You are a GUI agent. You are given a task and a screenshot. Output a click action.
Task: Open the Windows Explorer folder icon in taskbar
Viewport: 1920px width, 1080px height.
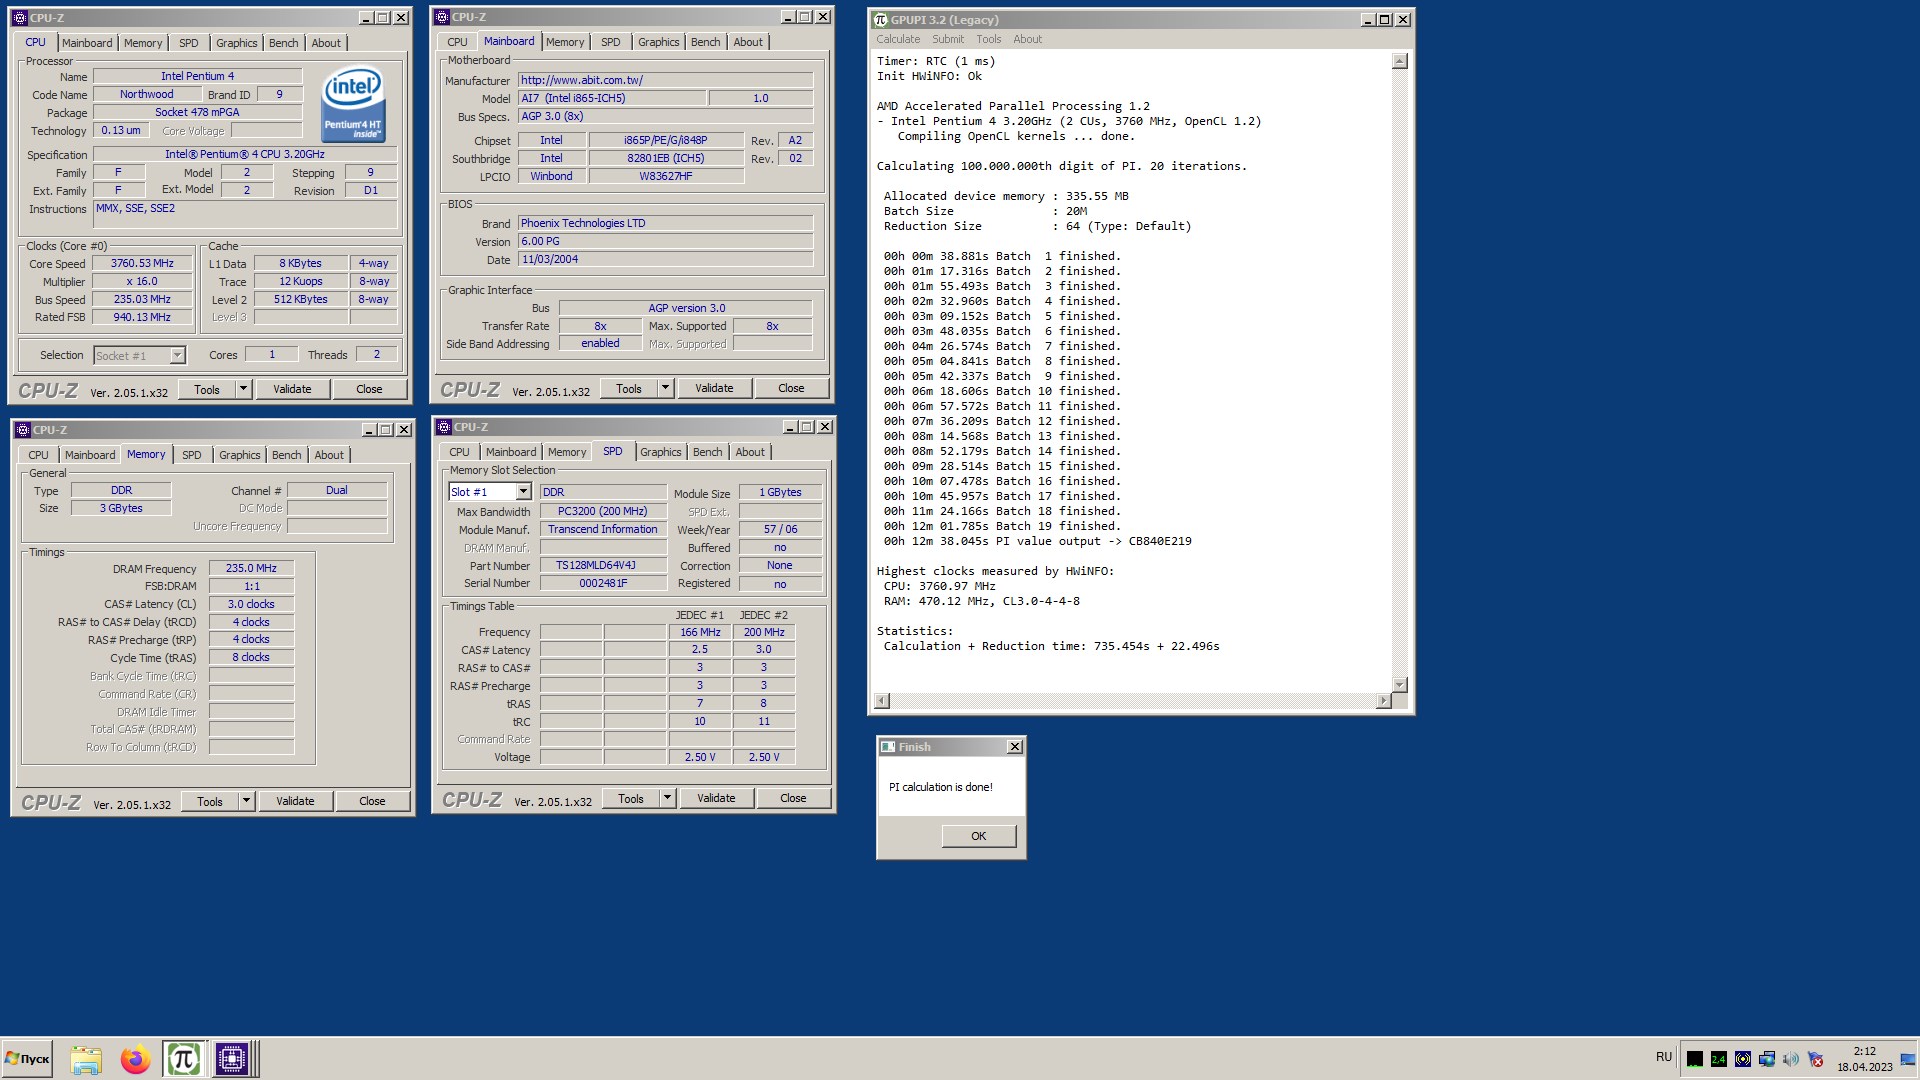[x=86, y=1059]
